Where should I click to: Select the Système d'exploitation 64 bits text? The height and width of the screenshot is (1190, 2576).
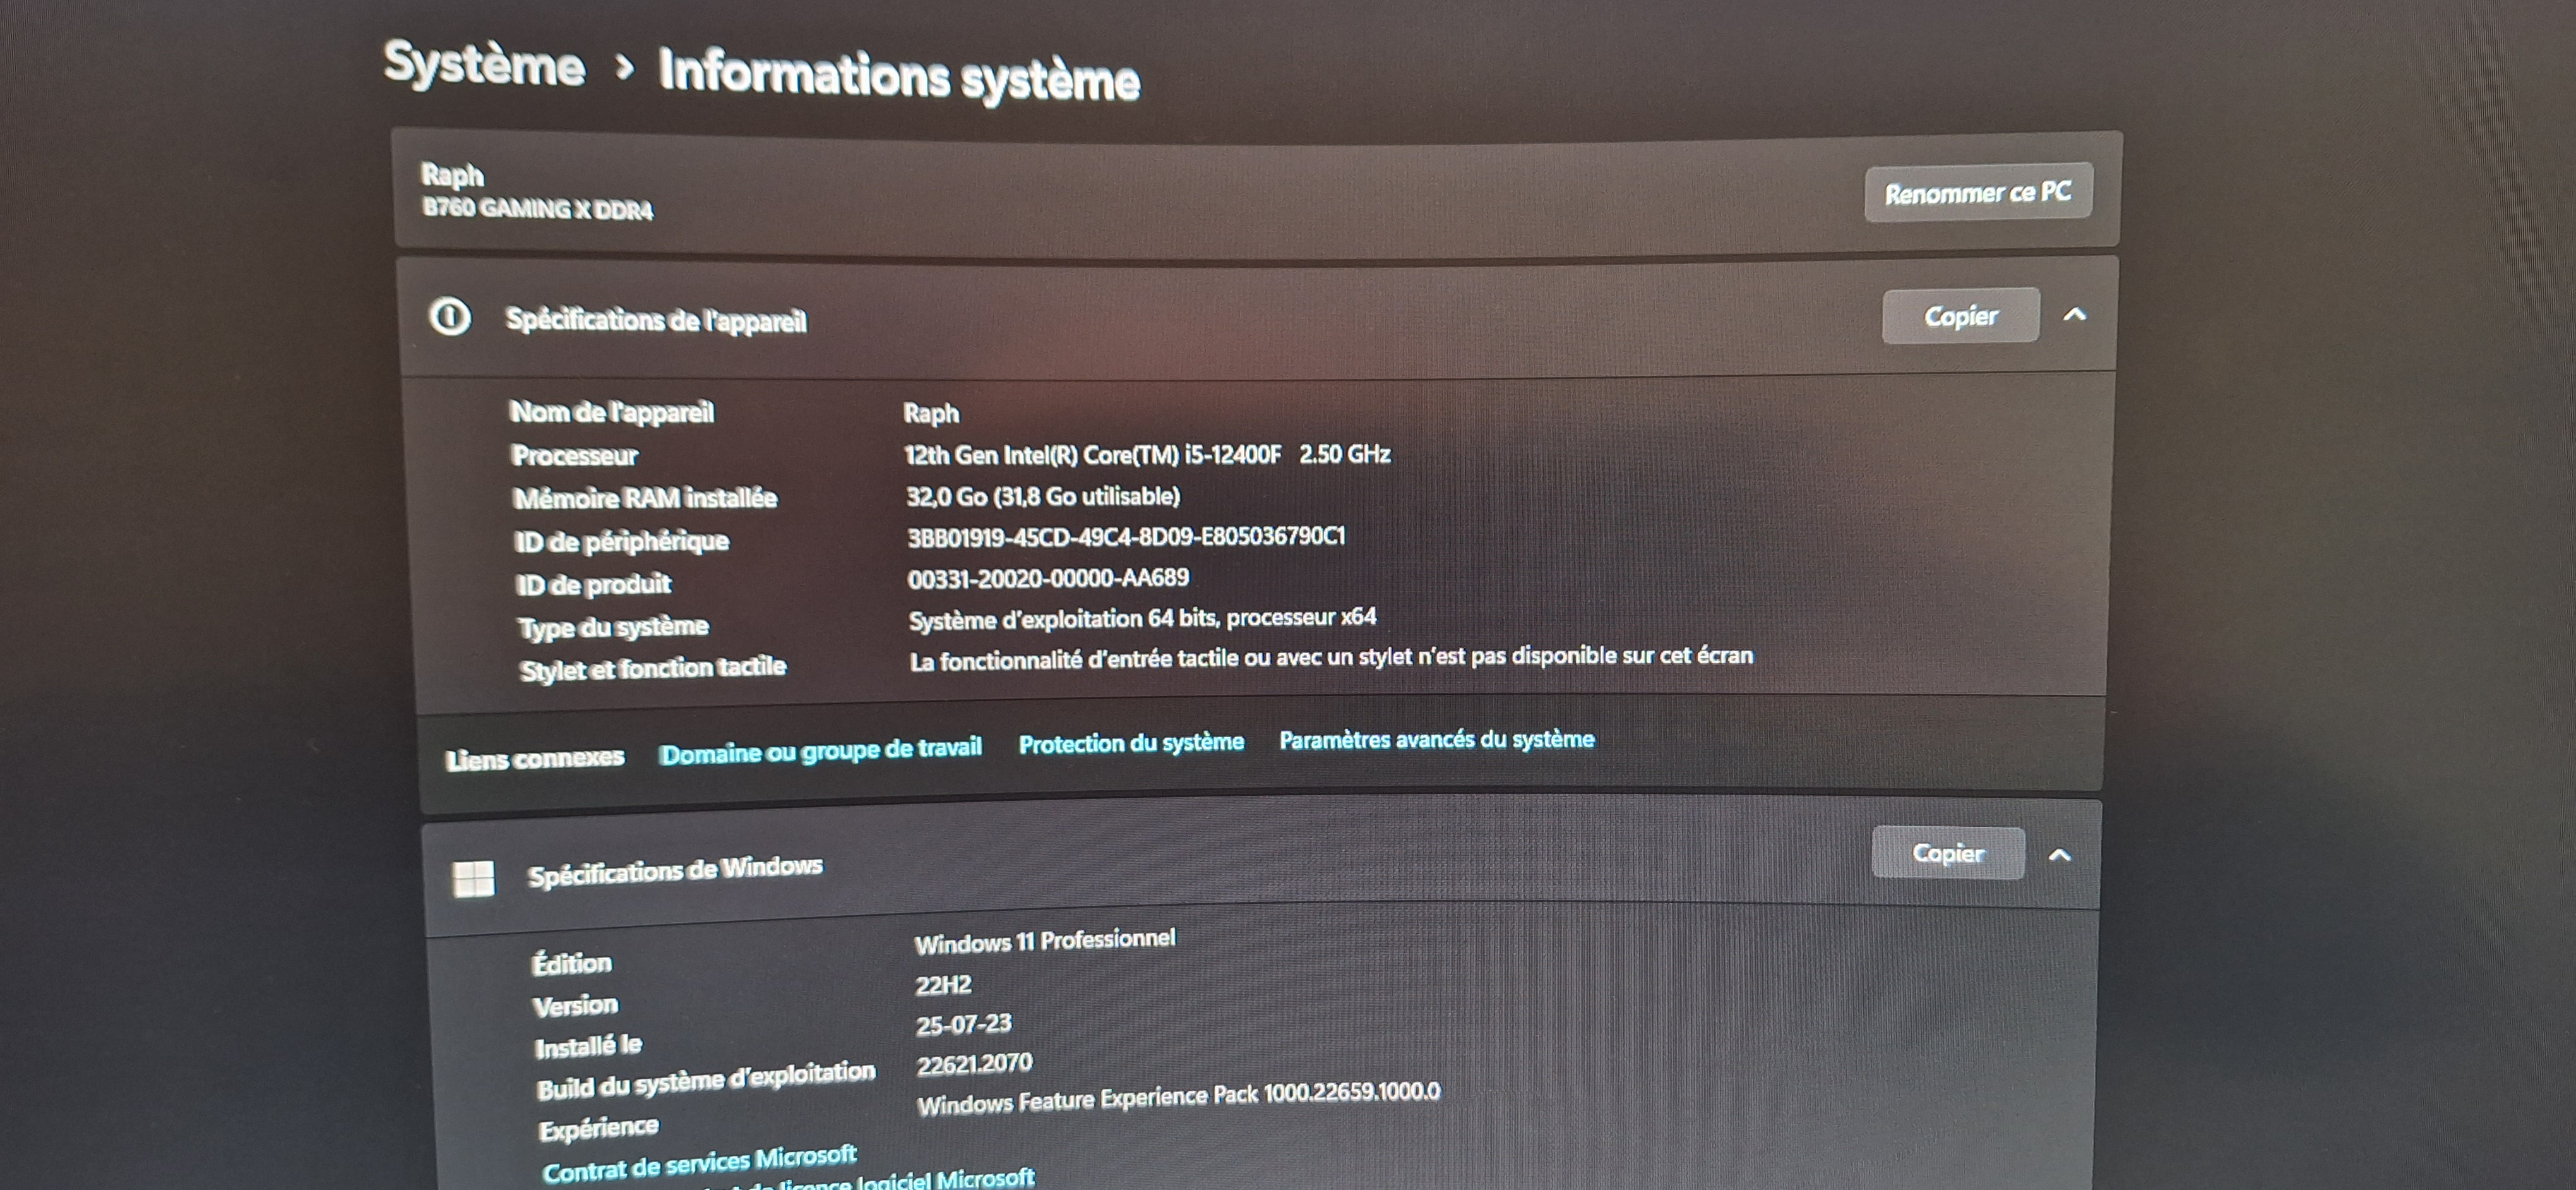(1142, 619)
